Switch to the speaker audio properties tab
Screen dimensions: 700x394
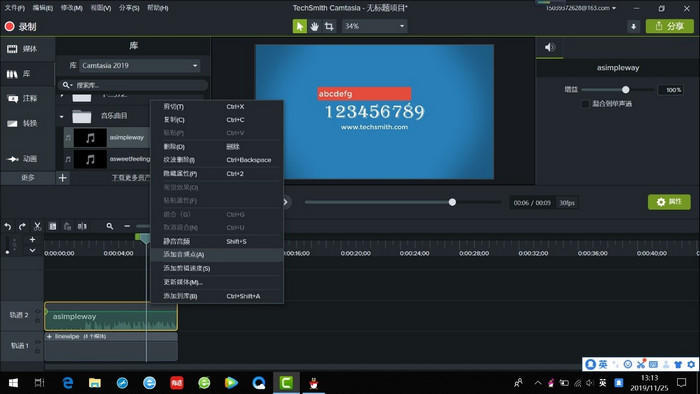(x=550, y=47)
